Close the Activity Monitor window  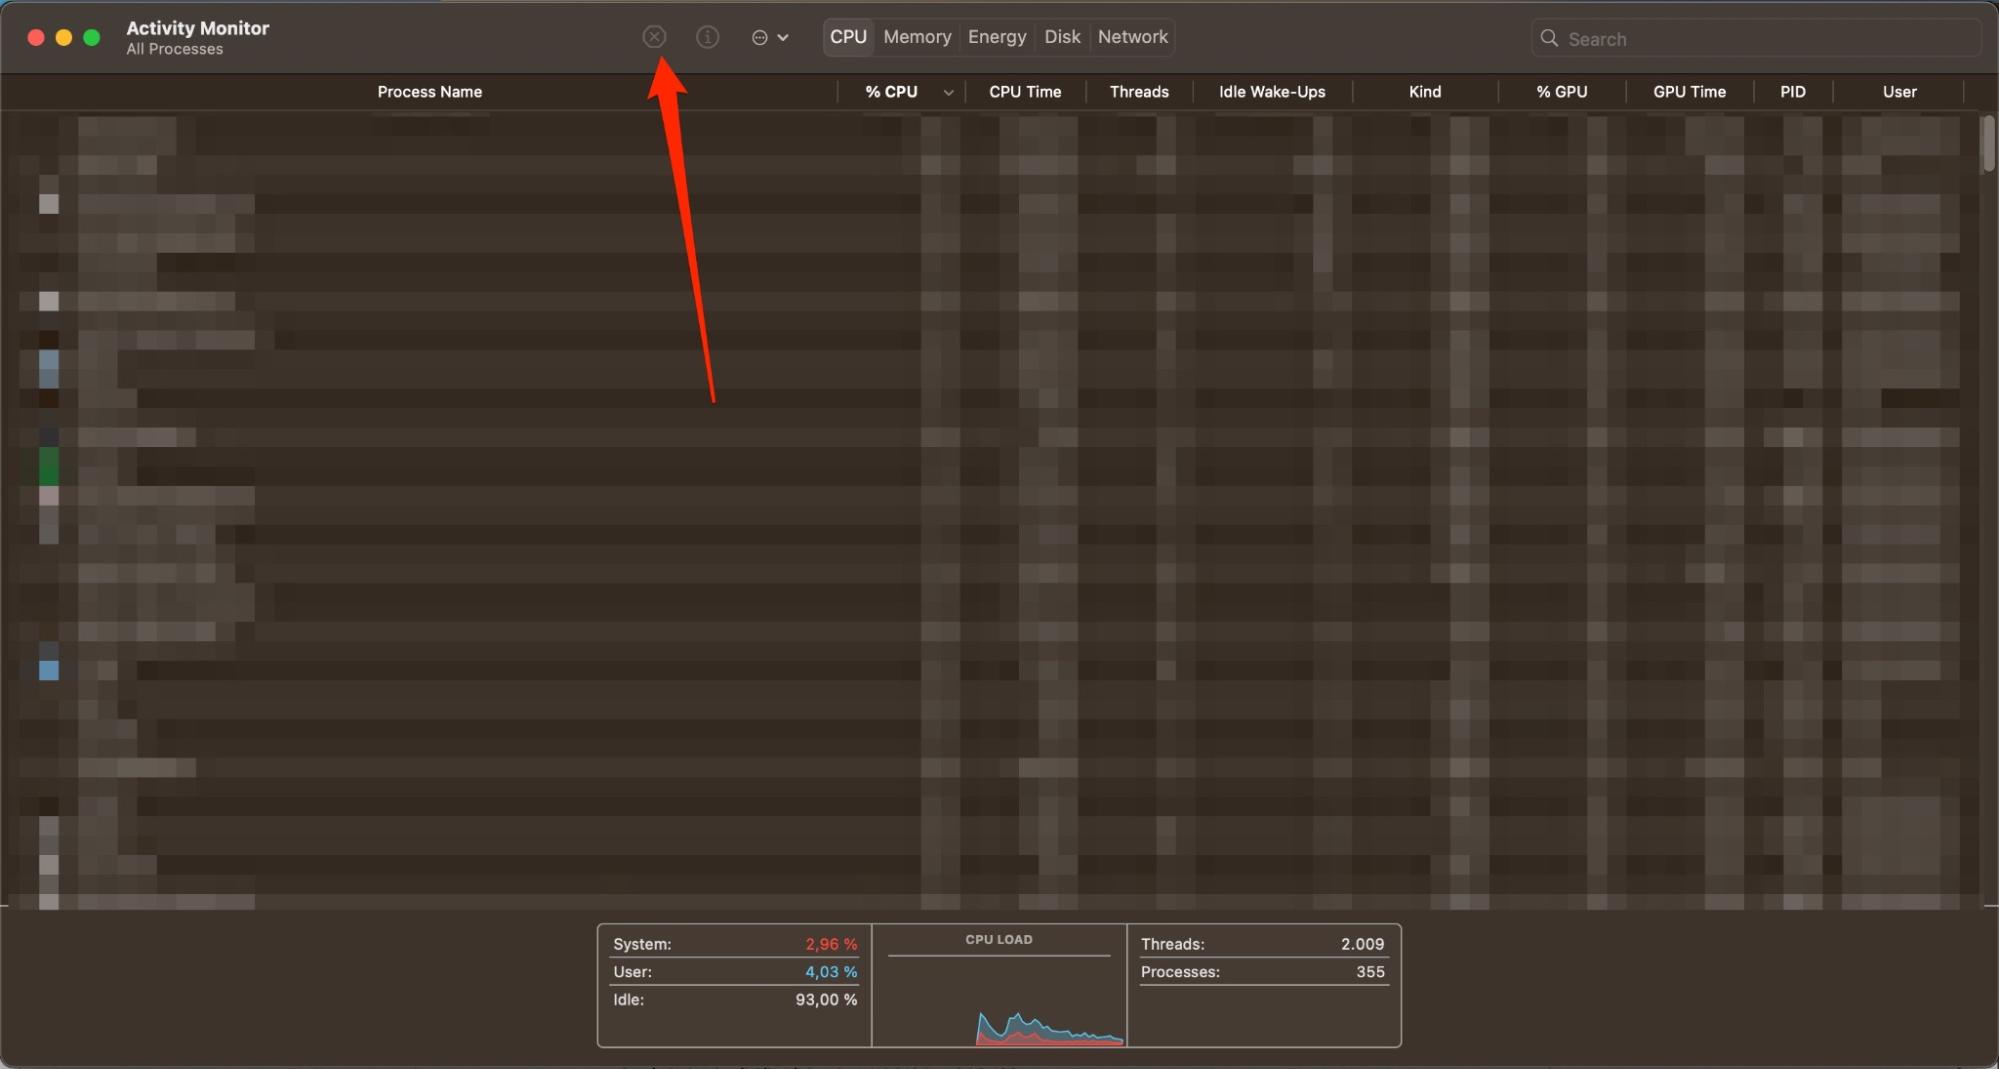click(x=36, y=37)
